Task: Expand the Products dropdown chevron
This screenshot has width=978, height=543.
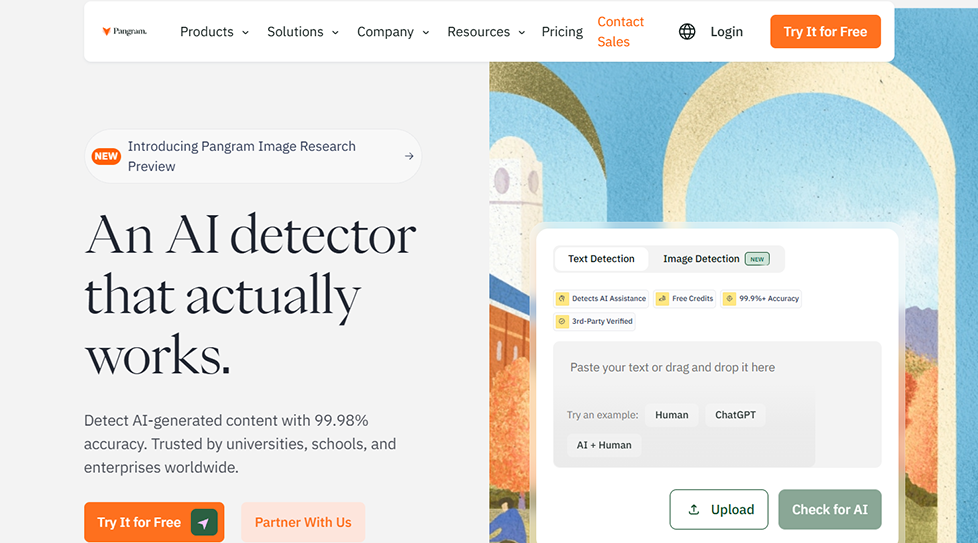Action: tap(245, 32)
